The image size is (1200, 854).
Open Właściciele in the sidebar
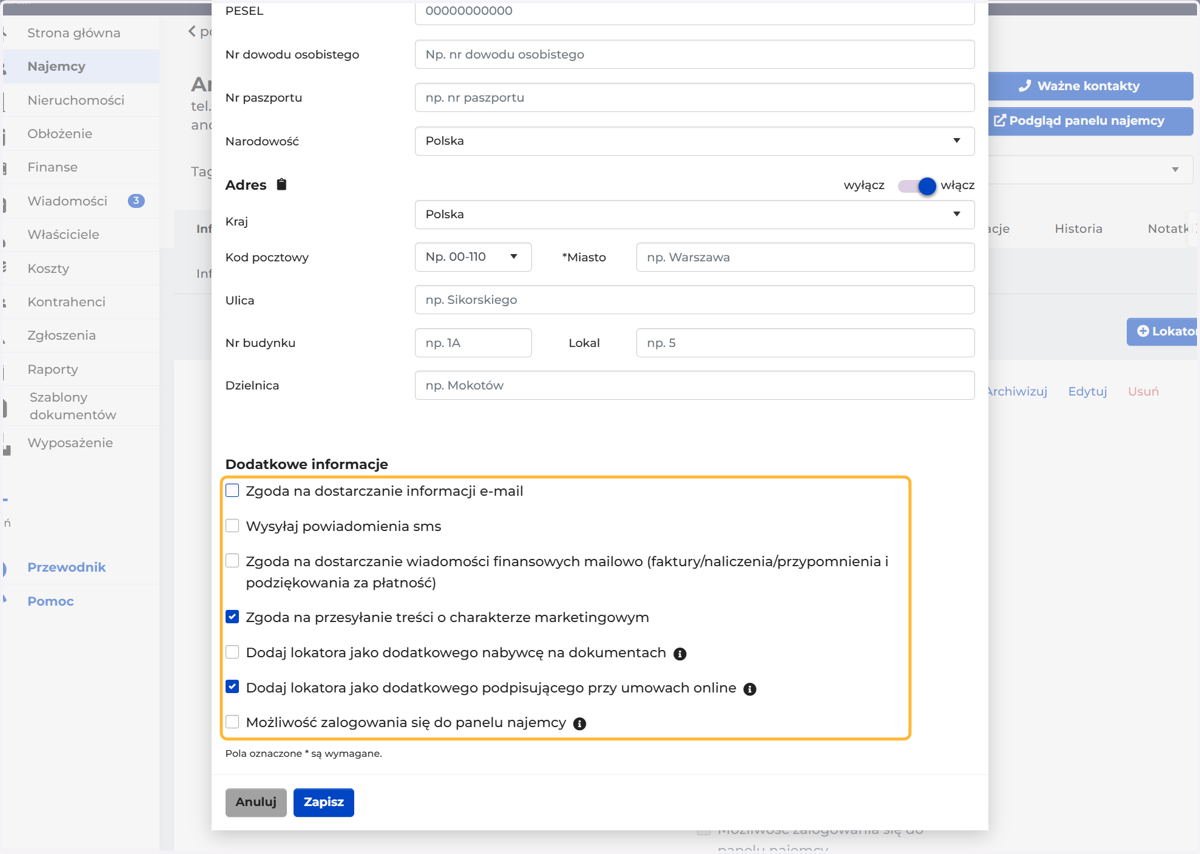[63, 234]
